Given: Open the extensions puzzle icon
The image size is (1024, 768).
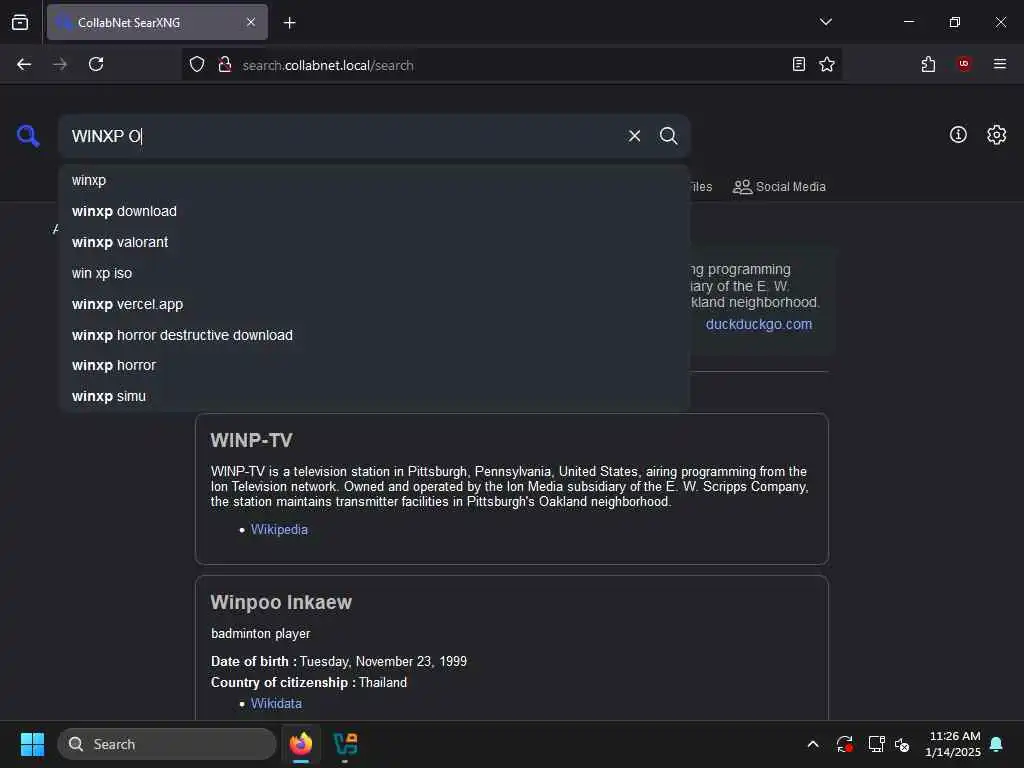Looking at the screenshot, I should [928, 64].
